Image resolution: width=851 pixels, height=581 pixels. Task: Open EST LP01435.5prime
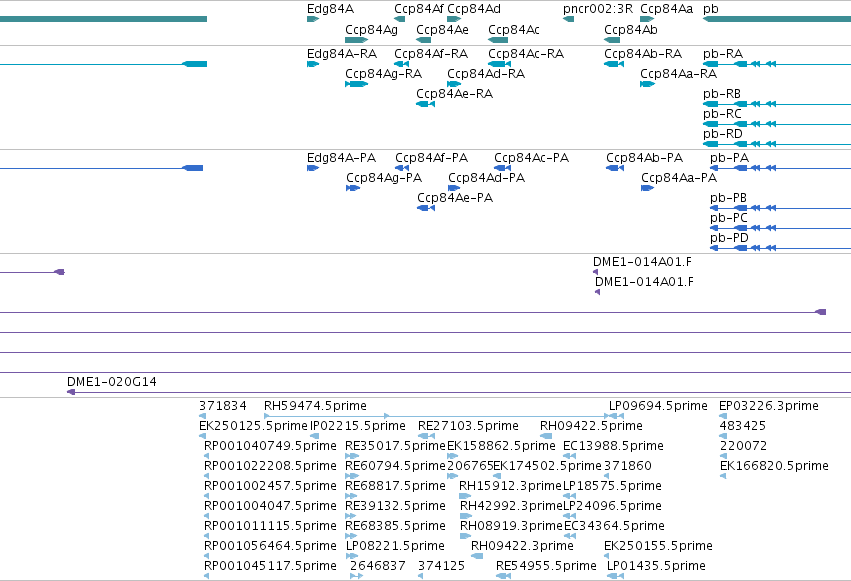pyautogui.click(x=656, y=566)
